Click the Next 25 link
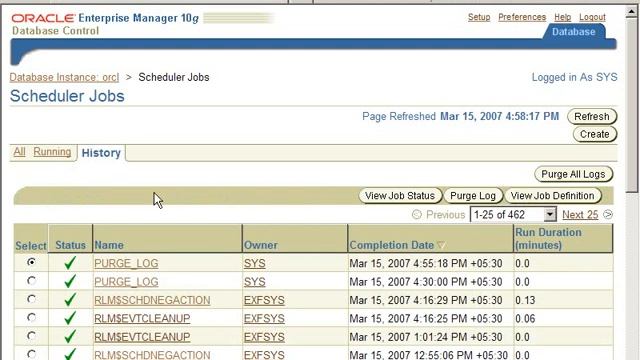640x360 pixels. pos(580,215)
